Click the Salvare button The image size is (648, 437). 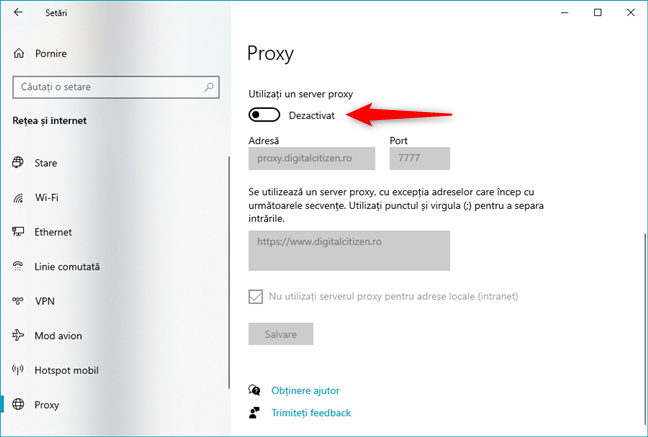click(281, 333)
